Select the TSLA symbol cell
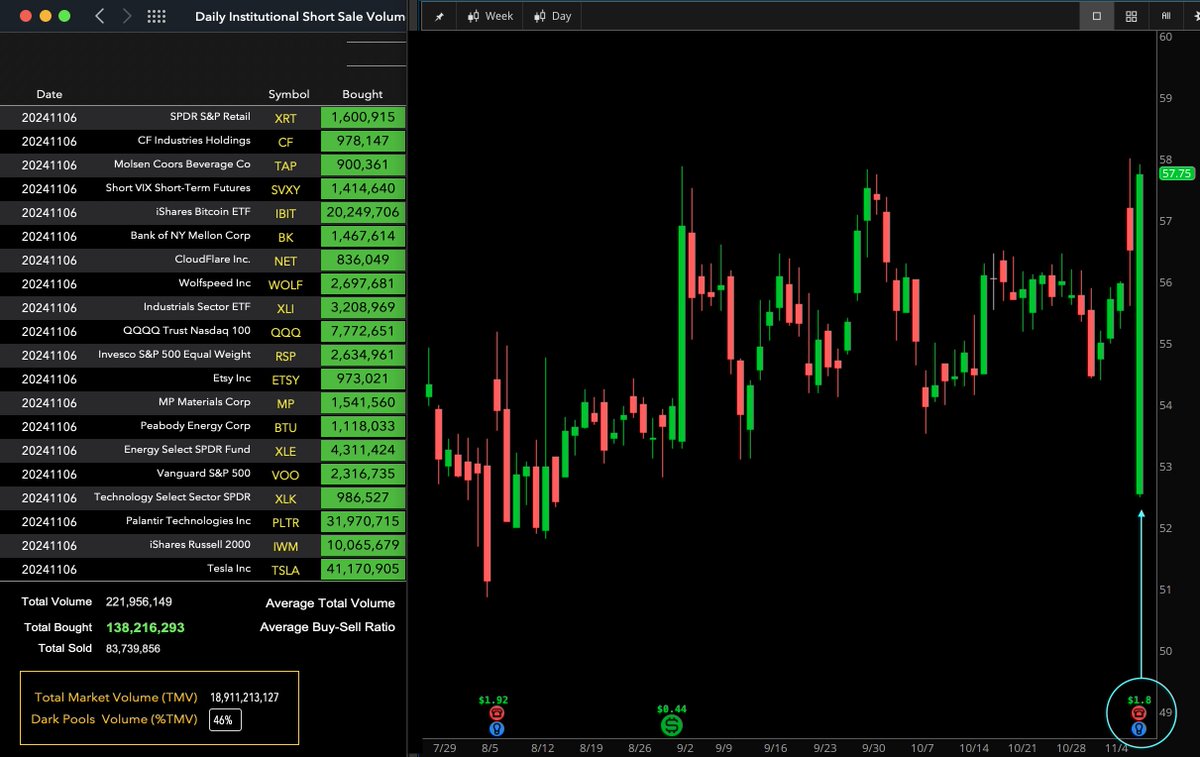Viewport: 1200px width, 757px height. point(286,570)
